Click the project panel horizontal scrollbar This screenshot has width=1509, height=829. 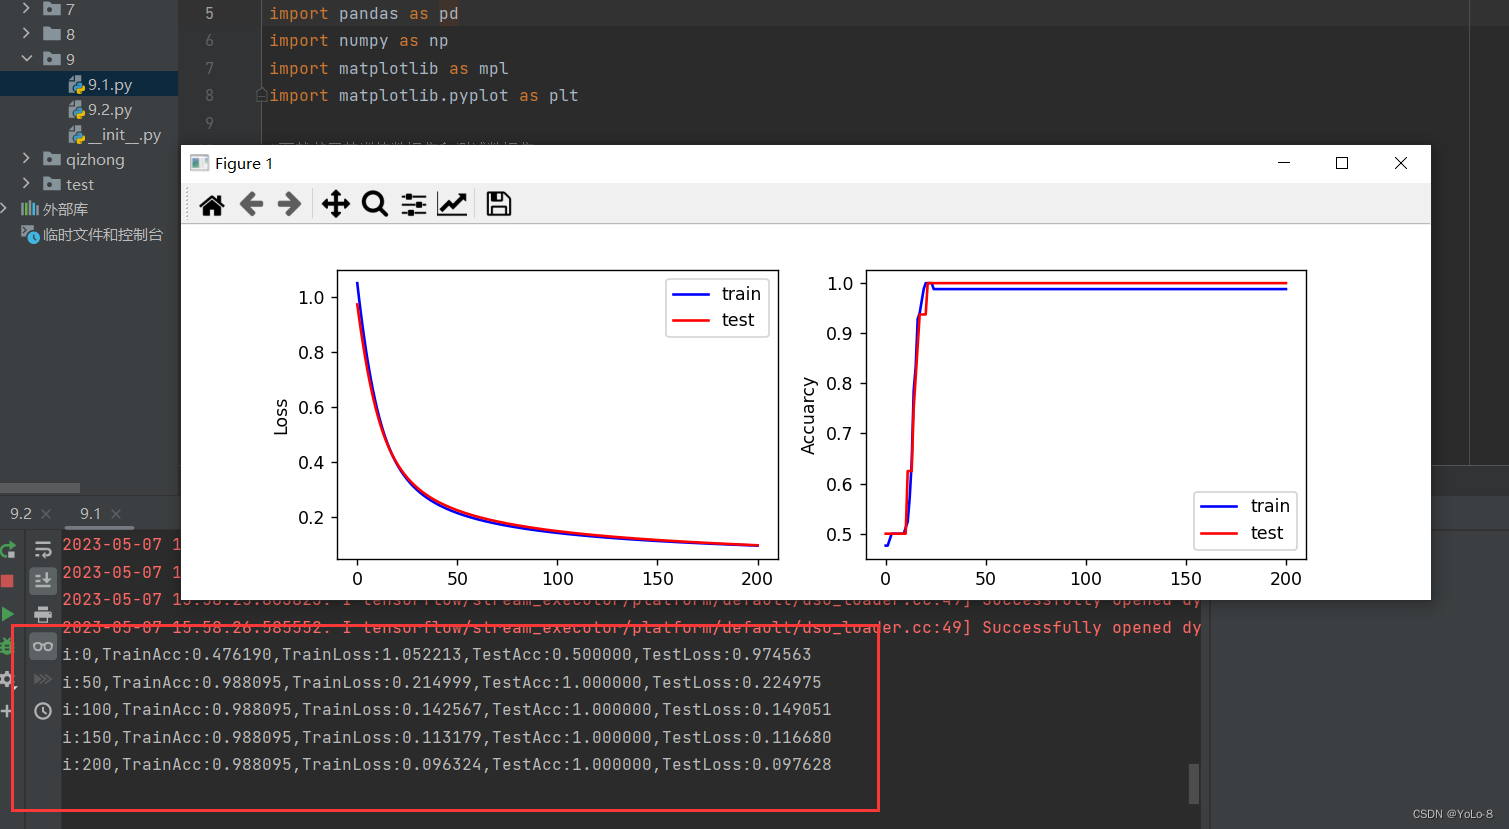[x=40, y=488]
